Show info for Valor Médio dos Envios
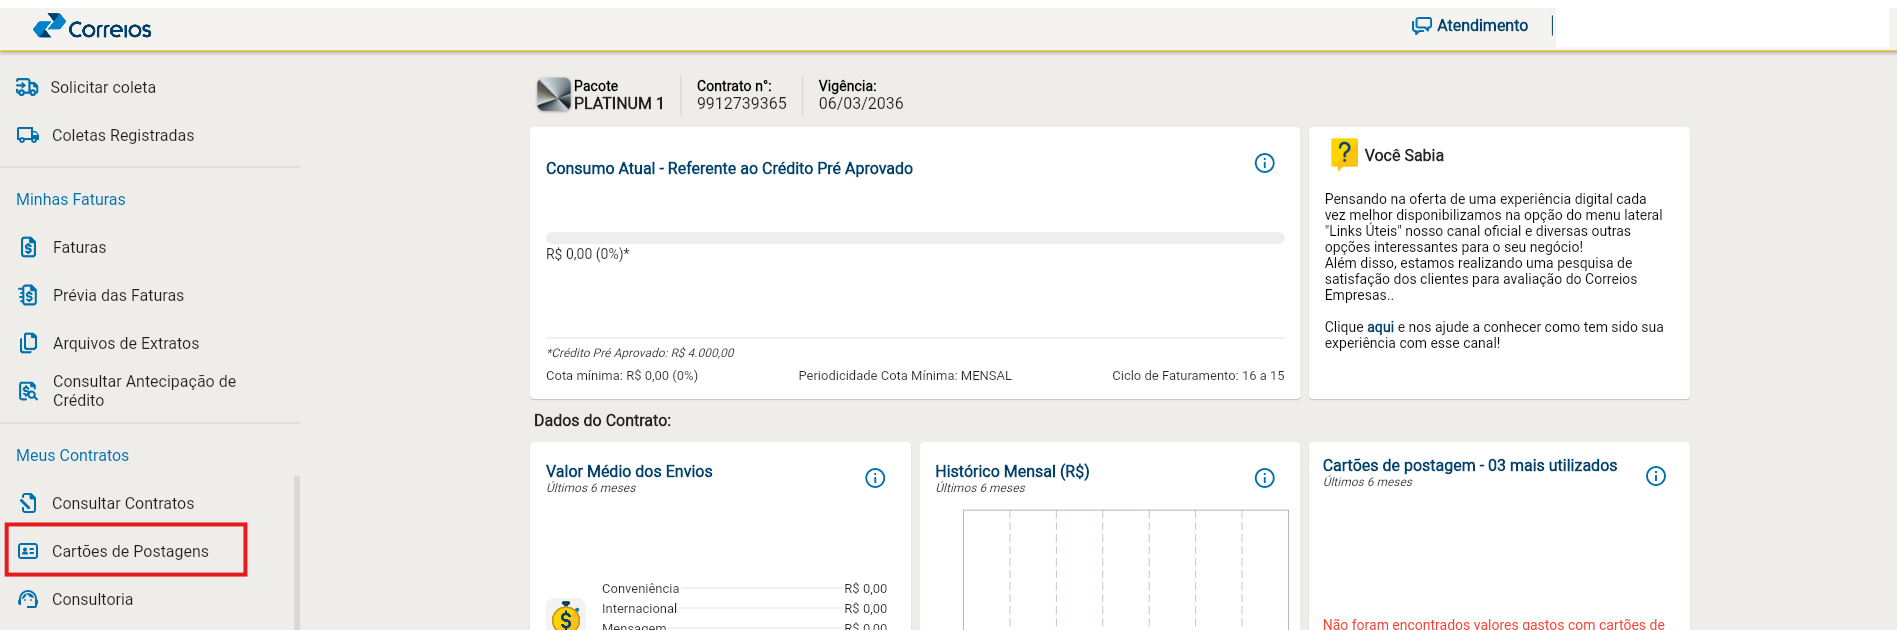This screenshot has width=1897, height=630. [x=875, y=478]
